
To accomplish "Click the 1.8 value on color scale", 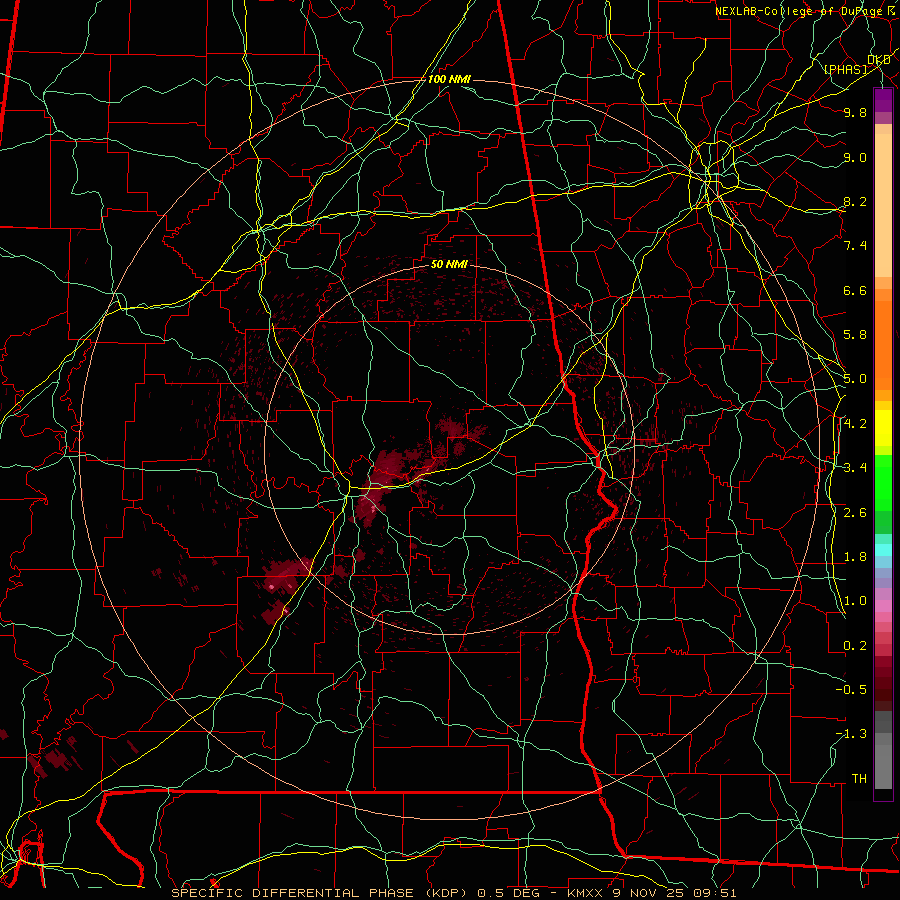I will pos(855,557).
